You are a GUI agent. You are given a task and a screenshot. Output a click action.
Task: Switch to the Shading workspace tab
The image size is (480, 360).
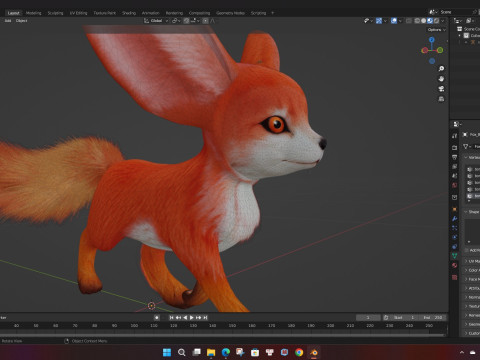[129, 13]
